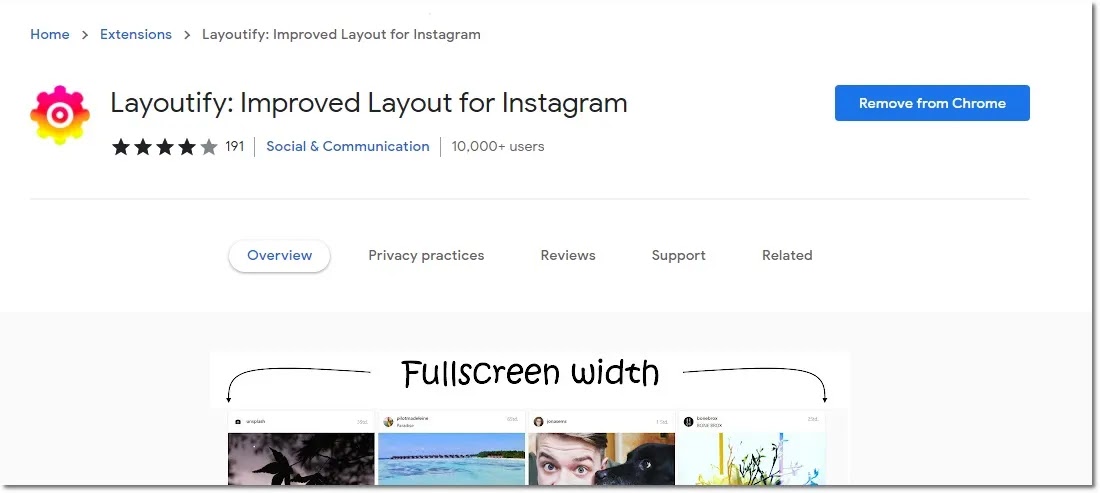The width and height of the screenshot is (1100, 493).
Task: Click the jonasemi profile avatar
Action: click(539, 421)
